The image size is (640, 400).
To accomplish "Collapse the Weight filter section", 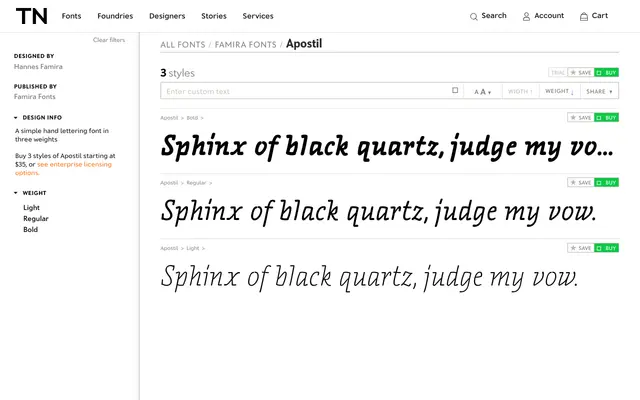I will (x=30, y=193).
